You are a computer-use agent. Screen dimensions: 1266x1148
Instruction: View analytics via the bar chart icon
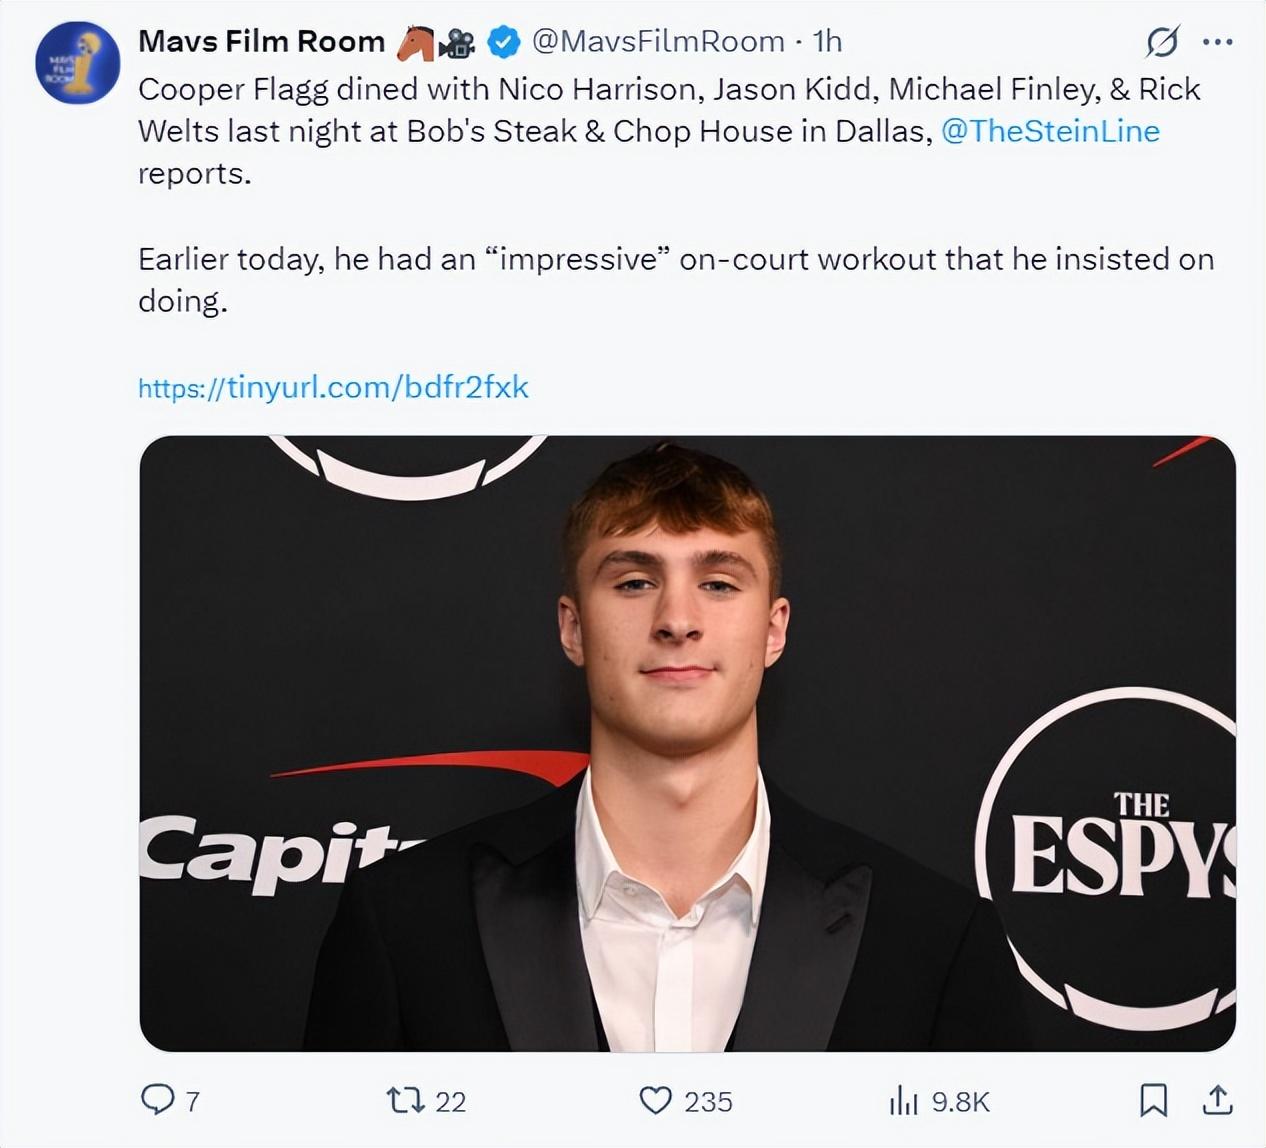click(x=903, y=1101)
